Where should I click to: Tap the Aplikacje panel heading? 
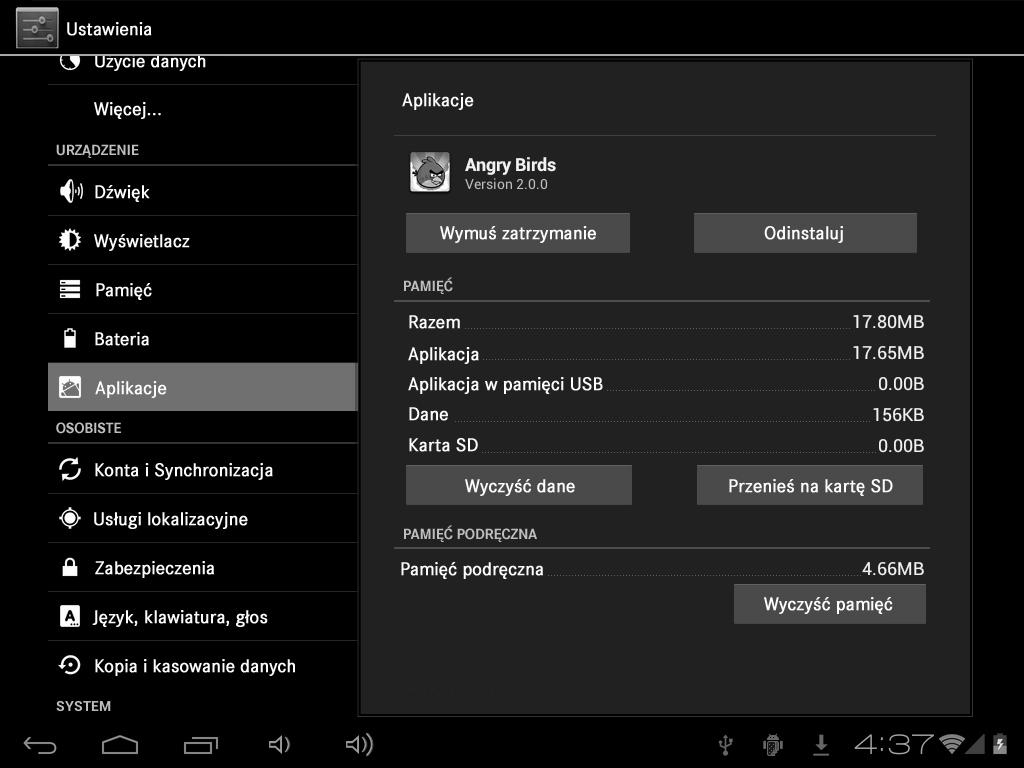pos(438,101)
